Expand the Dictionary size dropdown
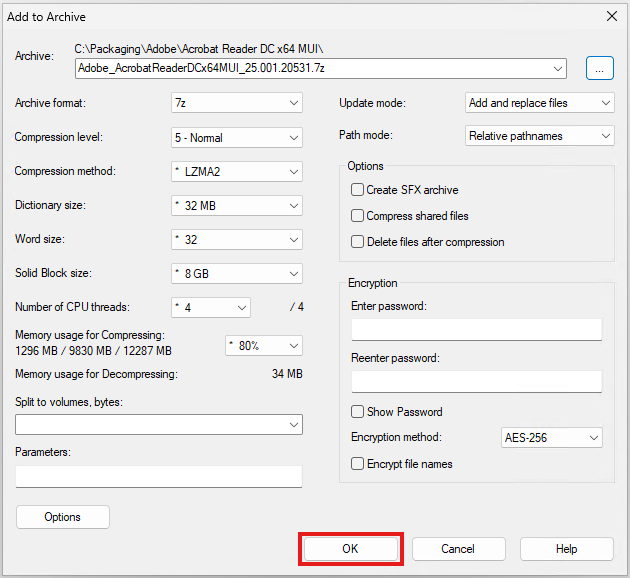The width and height of the screenshot is (630, 578). coord(236,206)
